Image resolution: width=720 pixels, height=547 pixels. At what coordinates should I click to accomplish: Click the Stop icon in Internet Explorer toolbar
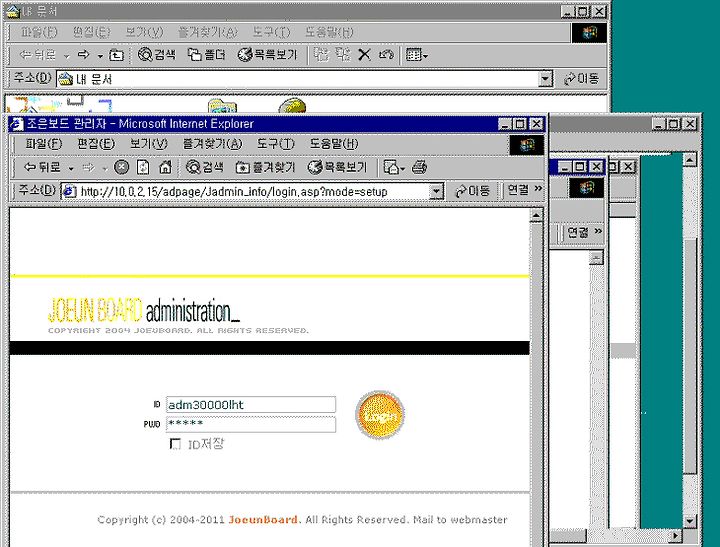[121, 168]
